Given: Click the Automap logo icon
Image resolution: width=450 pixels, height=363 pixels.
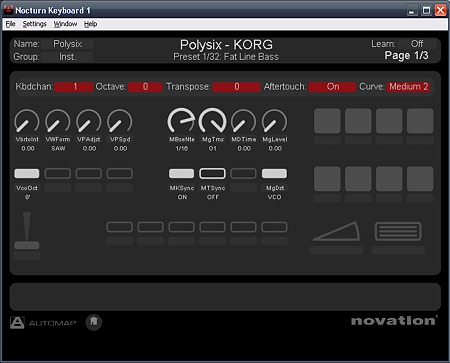Looking at the screenshot, I should [x=17, y=322].
